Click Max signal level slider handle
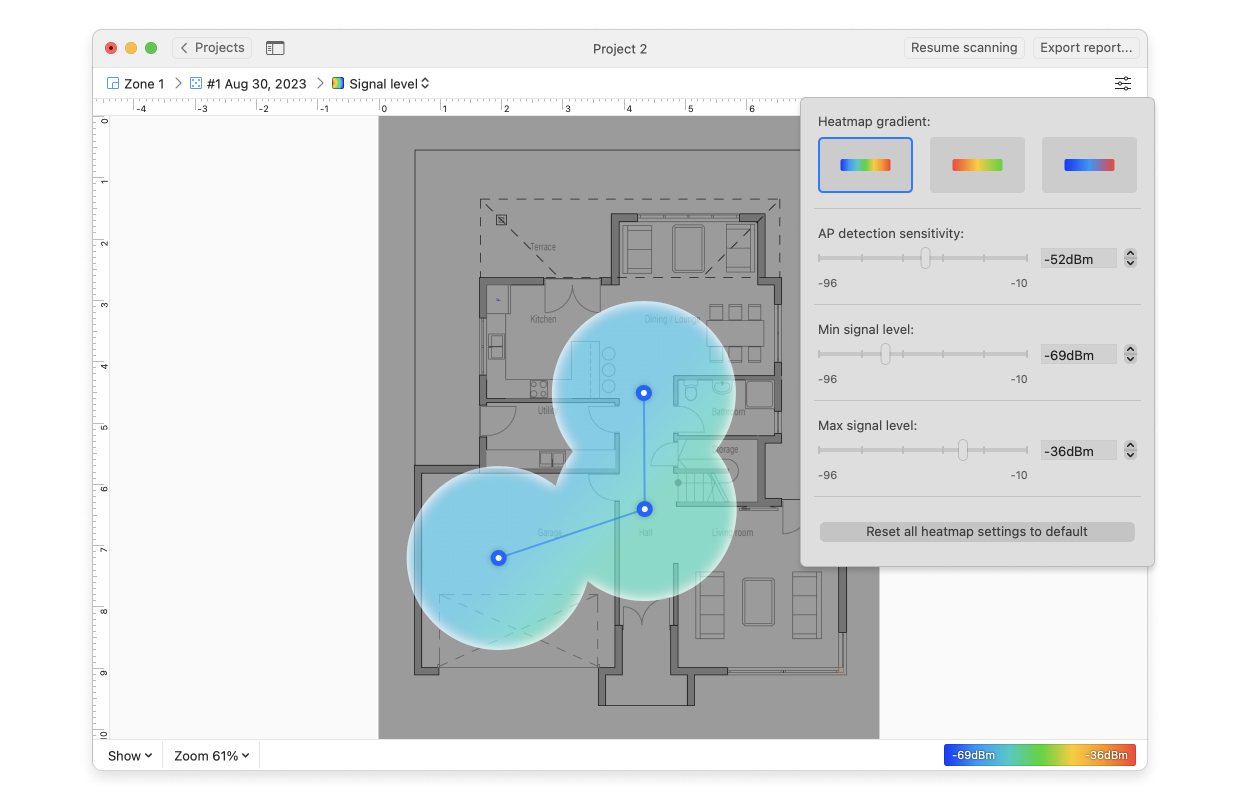This screenshot has width=1240, height=800. pos(963,450)
